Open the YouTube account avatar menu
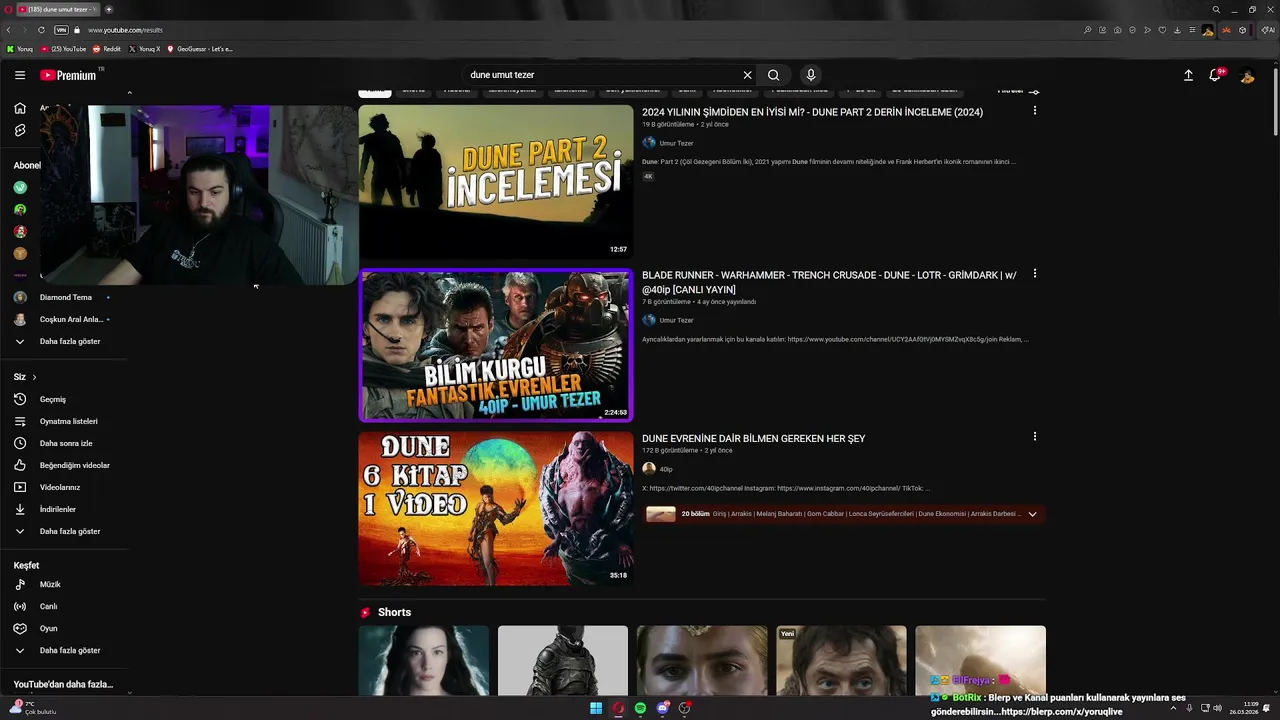The image size is (1280, 720). [x=1247, y=75]
